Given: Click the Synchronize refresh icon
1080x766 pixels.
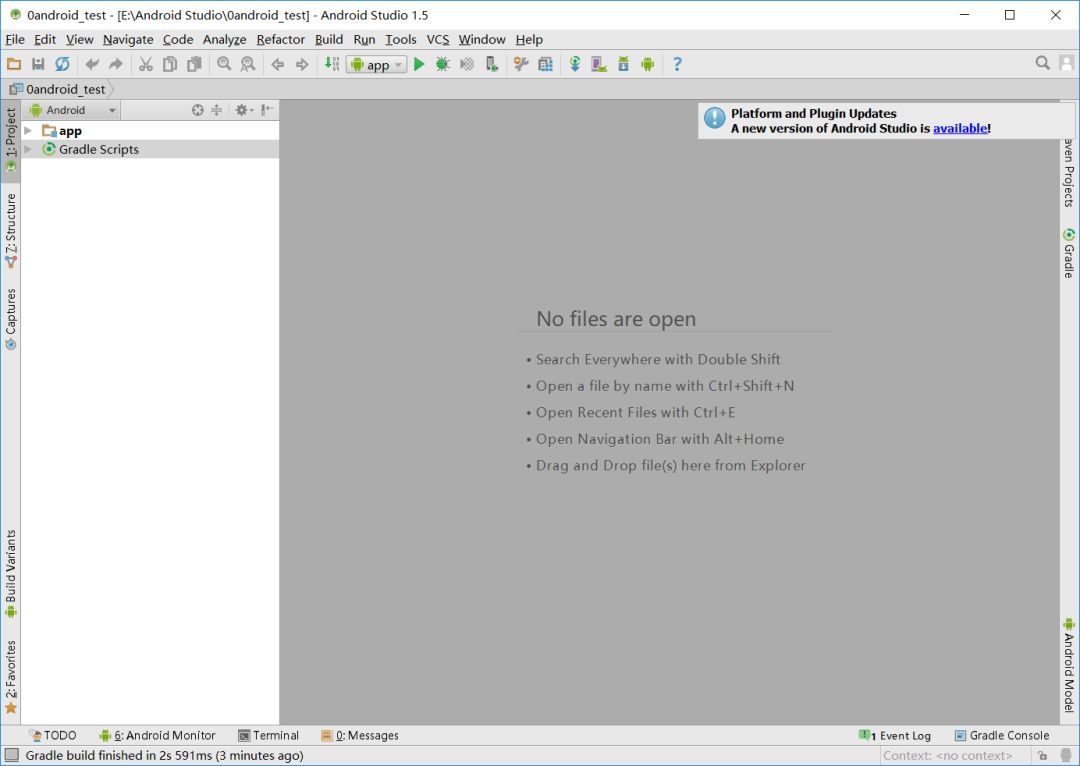Looking at the screenshot, I should (x=62, y=64).
